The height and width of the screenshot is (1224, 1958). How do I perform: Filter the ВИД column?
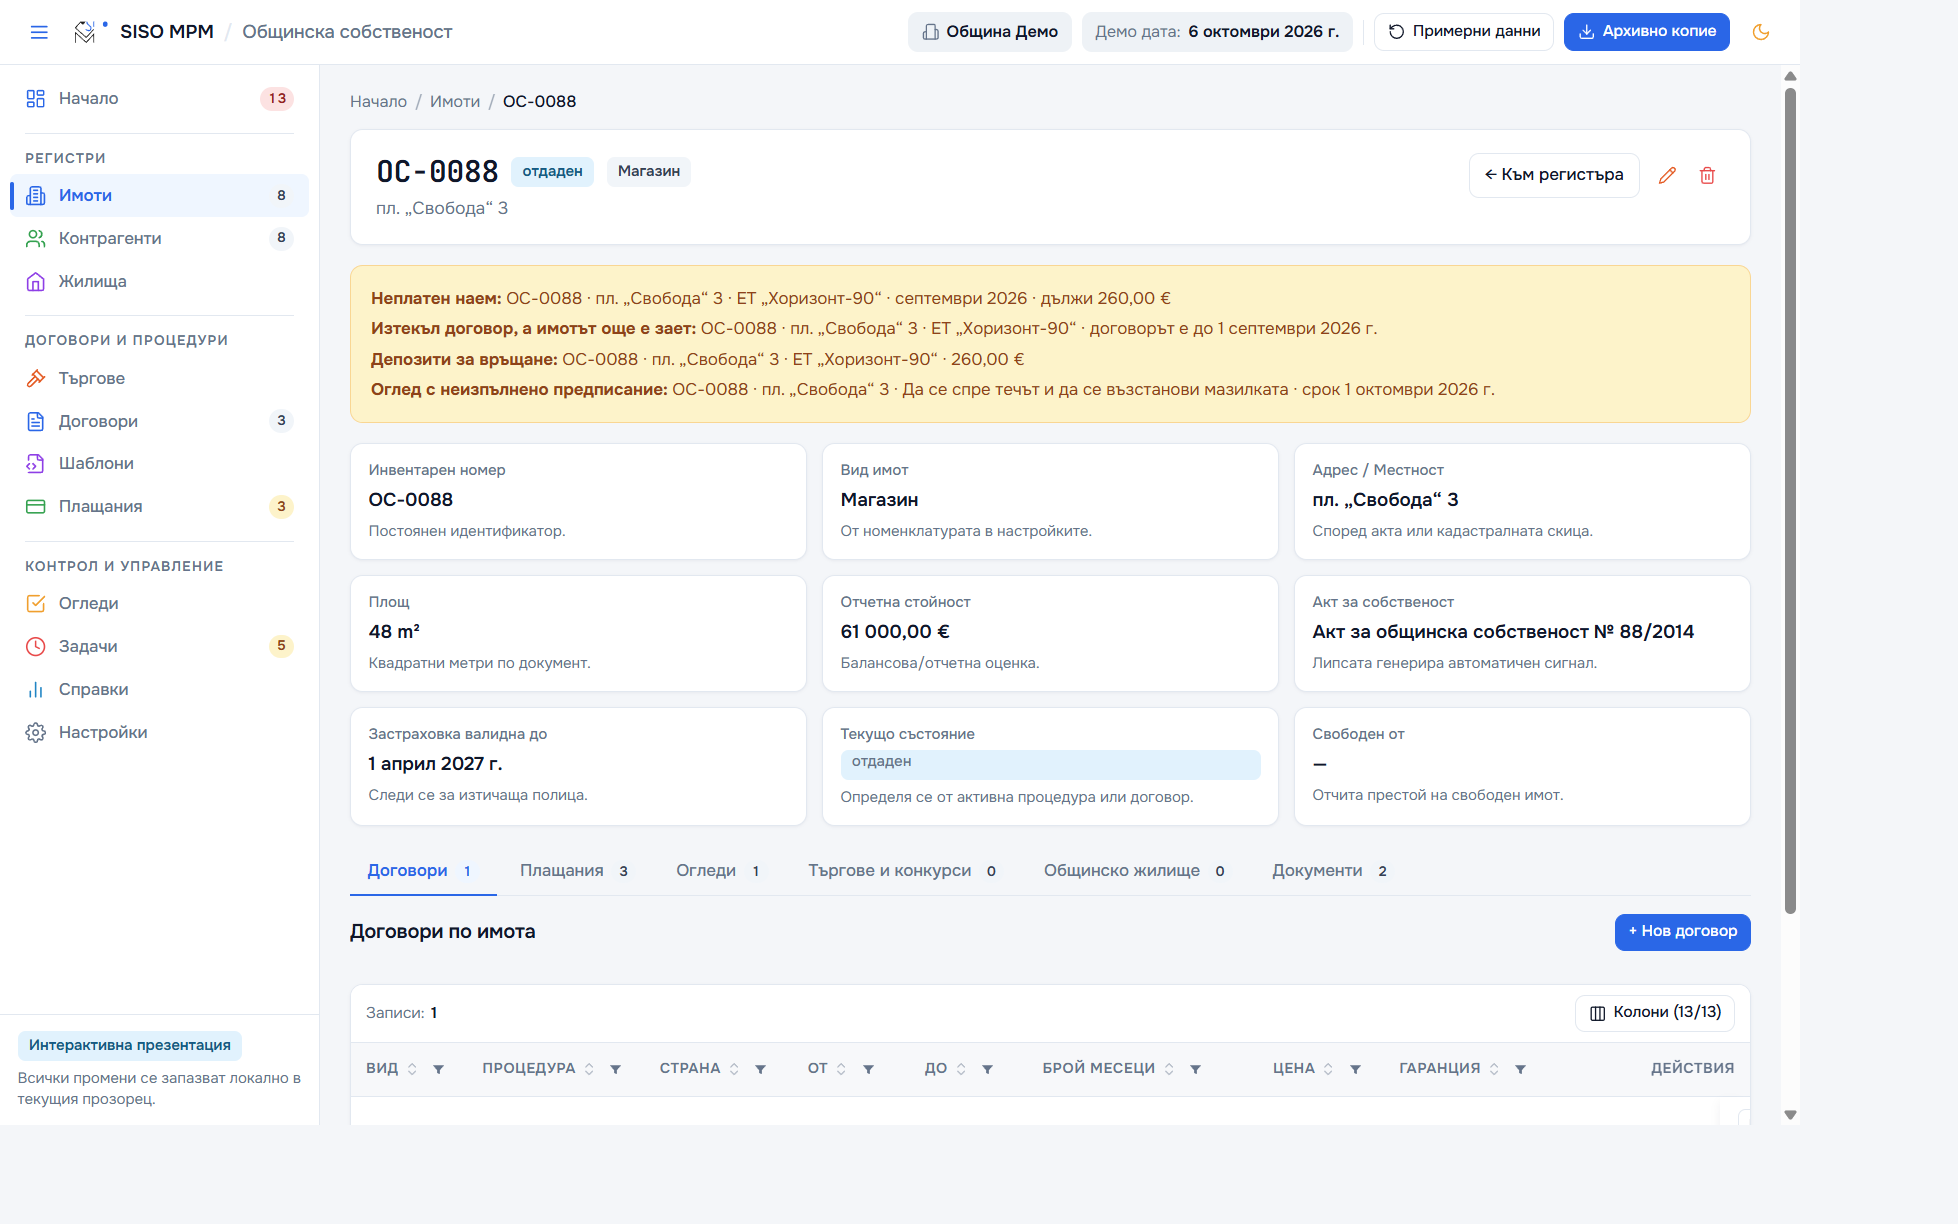click(x=438, y=1069)
